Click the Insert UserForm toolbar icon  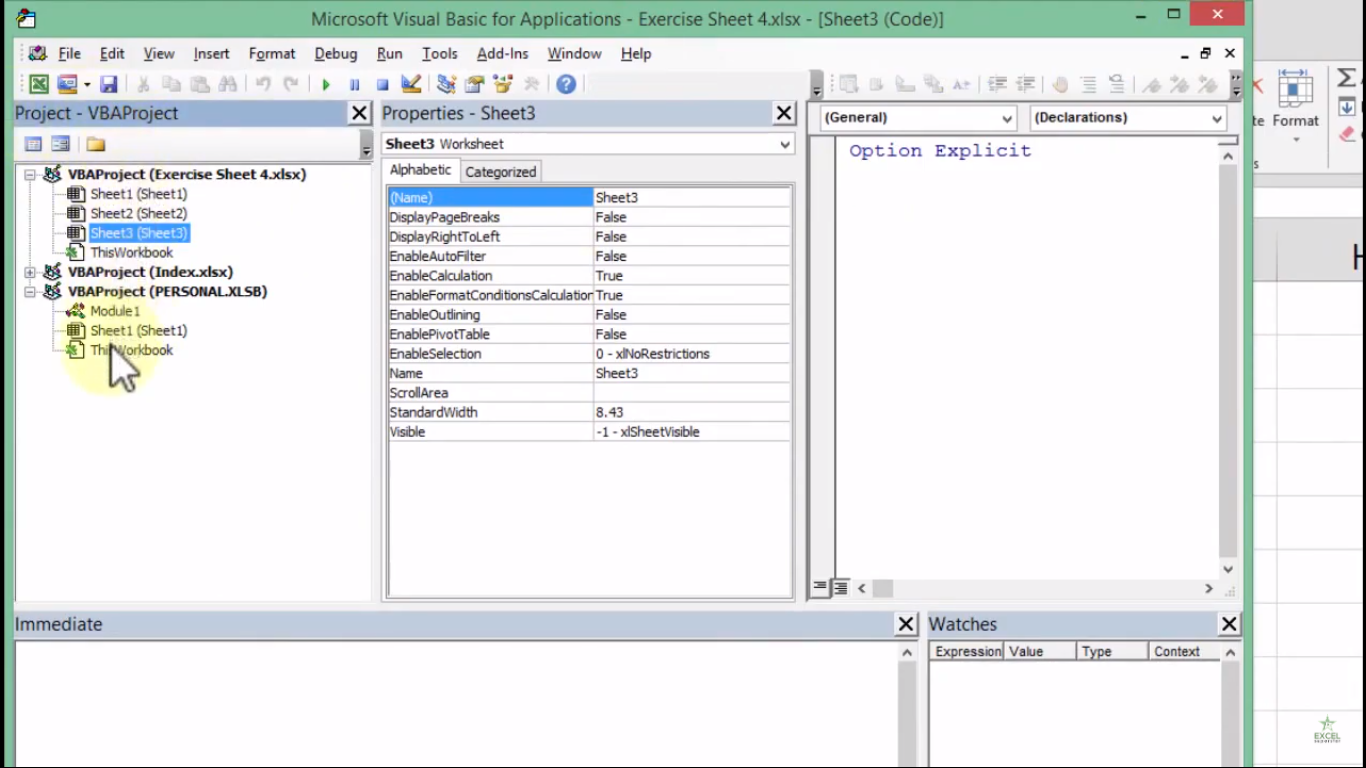(67, 85)
